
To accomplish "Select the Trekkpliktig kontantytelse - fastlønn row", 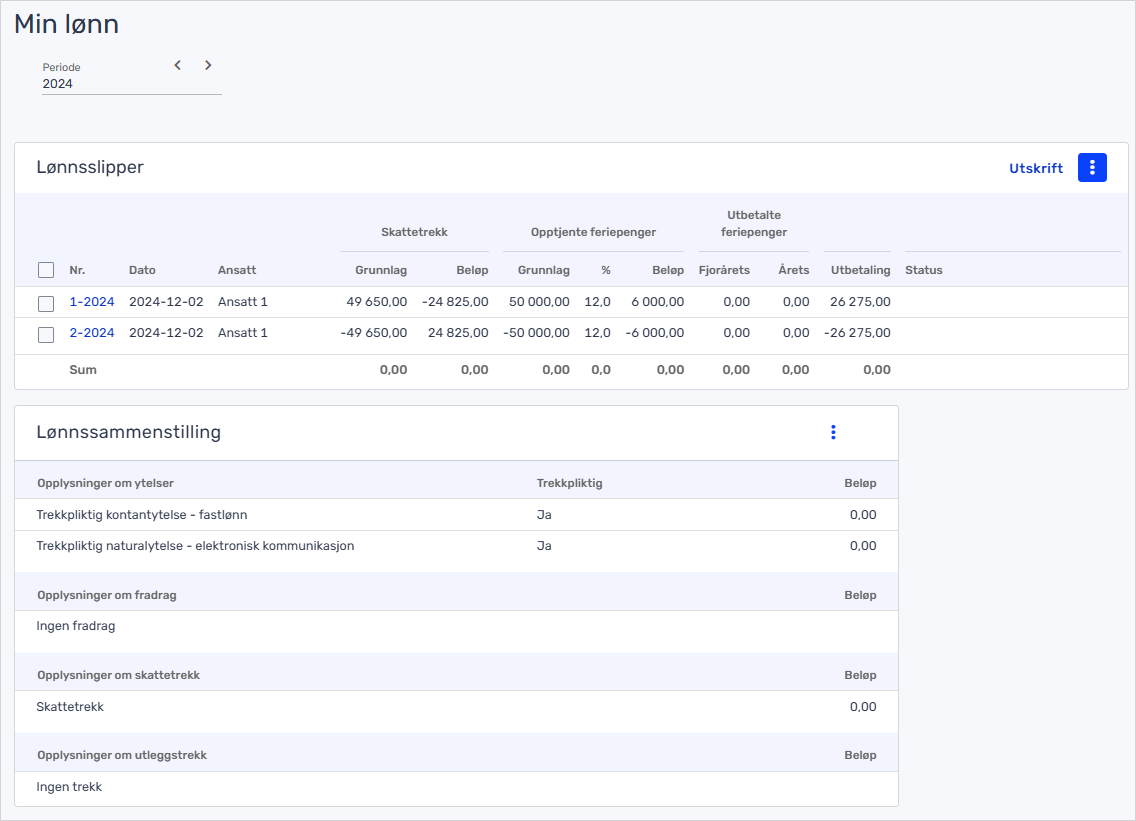I will 456,514.
